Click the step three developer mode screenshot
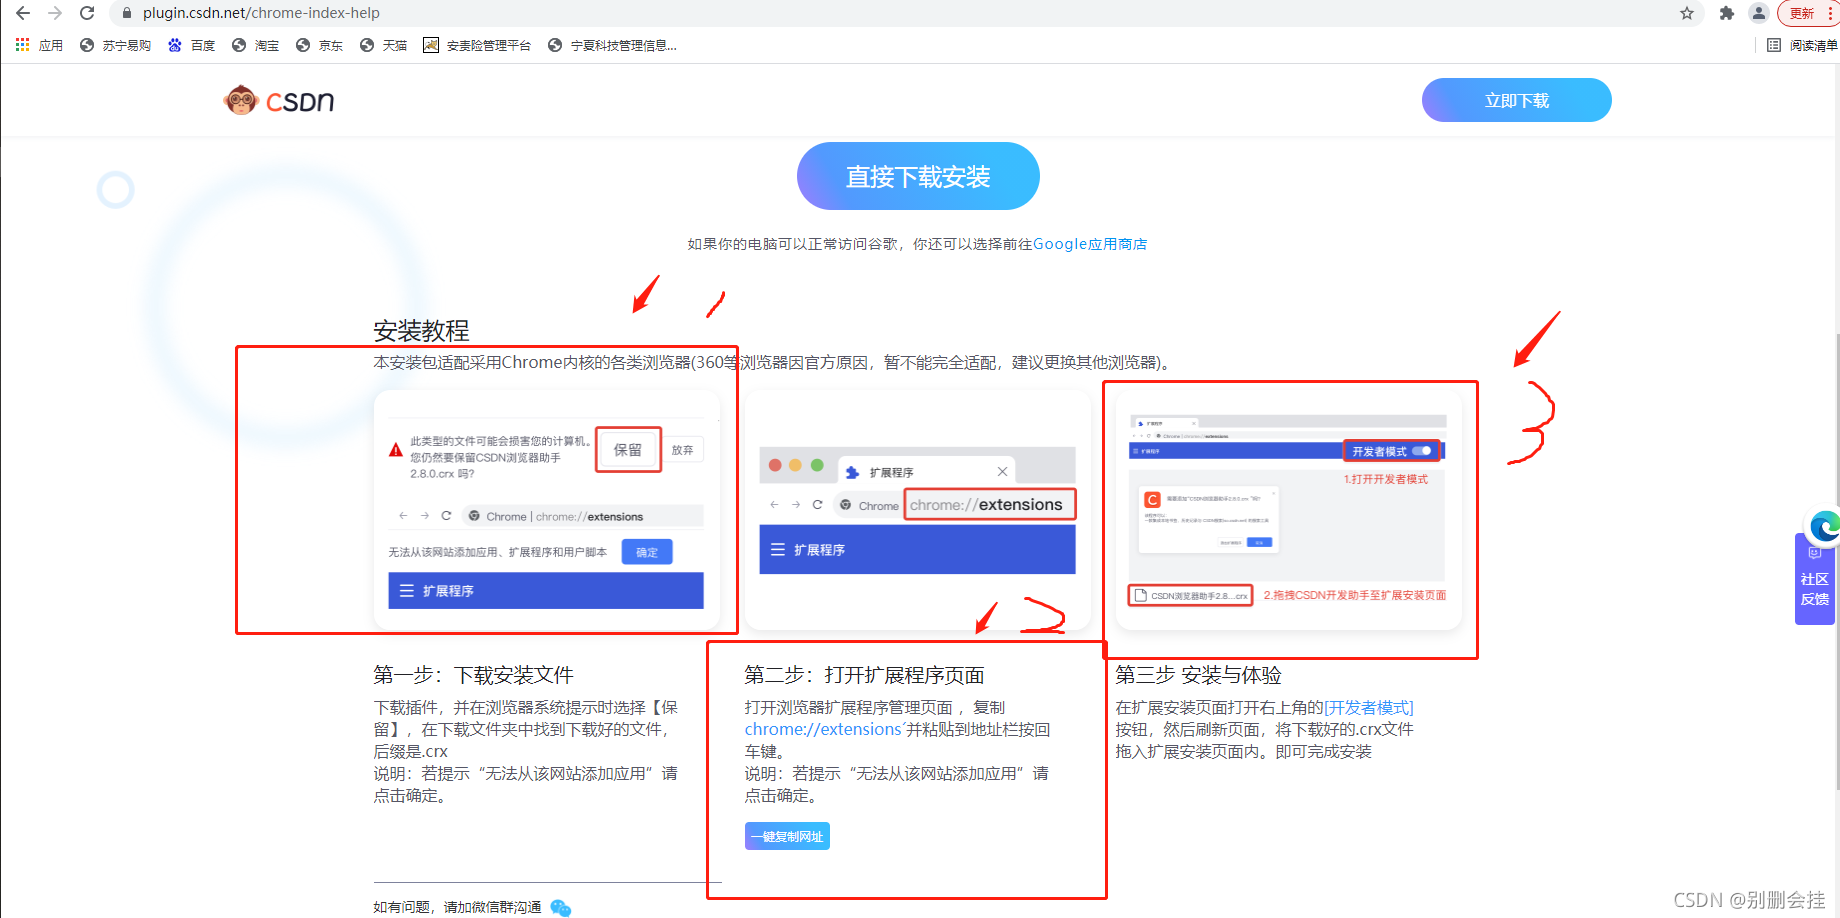 (1288, 510)
